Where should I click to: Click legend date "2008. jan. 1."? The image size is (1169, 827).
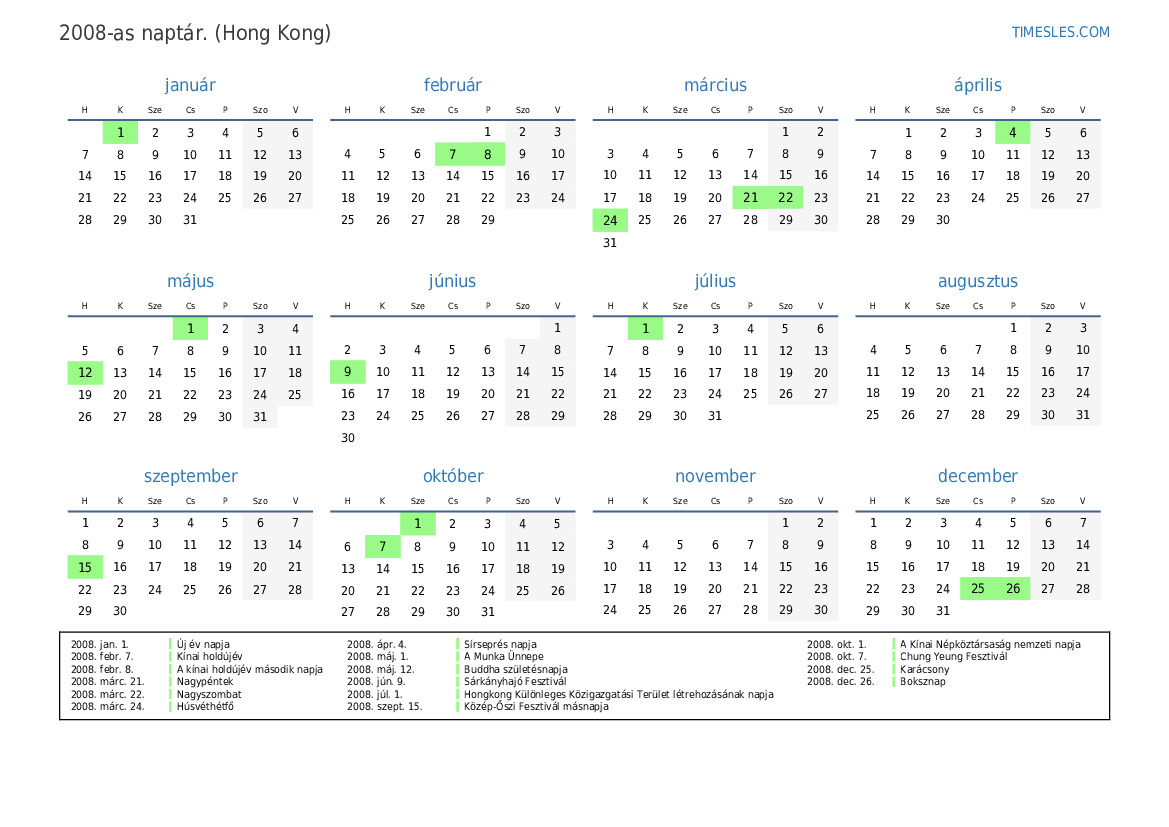(x=100, y=644)
